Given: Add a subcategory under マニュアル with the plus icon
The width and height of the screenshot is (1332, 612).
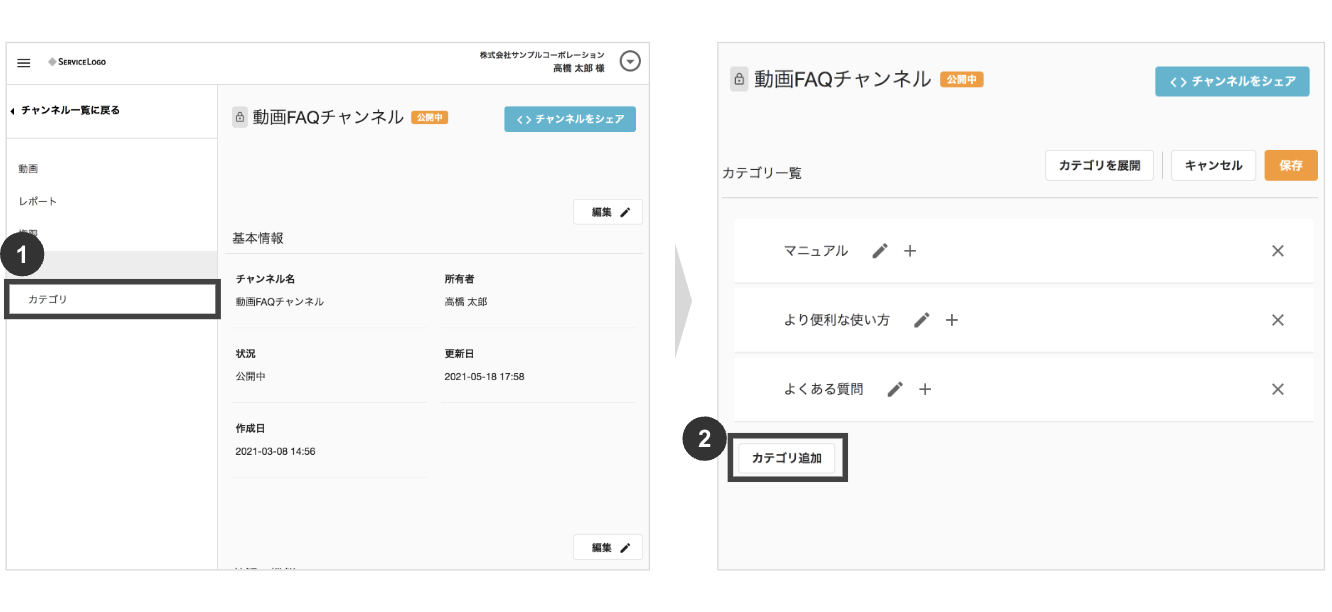Looking at the screenshot, I should pyautogui.click(x=909, y=251).
